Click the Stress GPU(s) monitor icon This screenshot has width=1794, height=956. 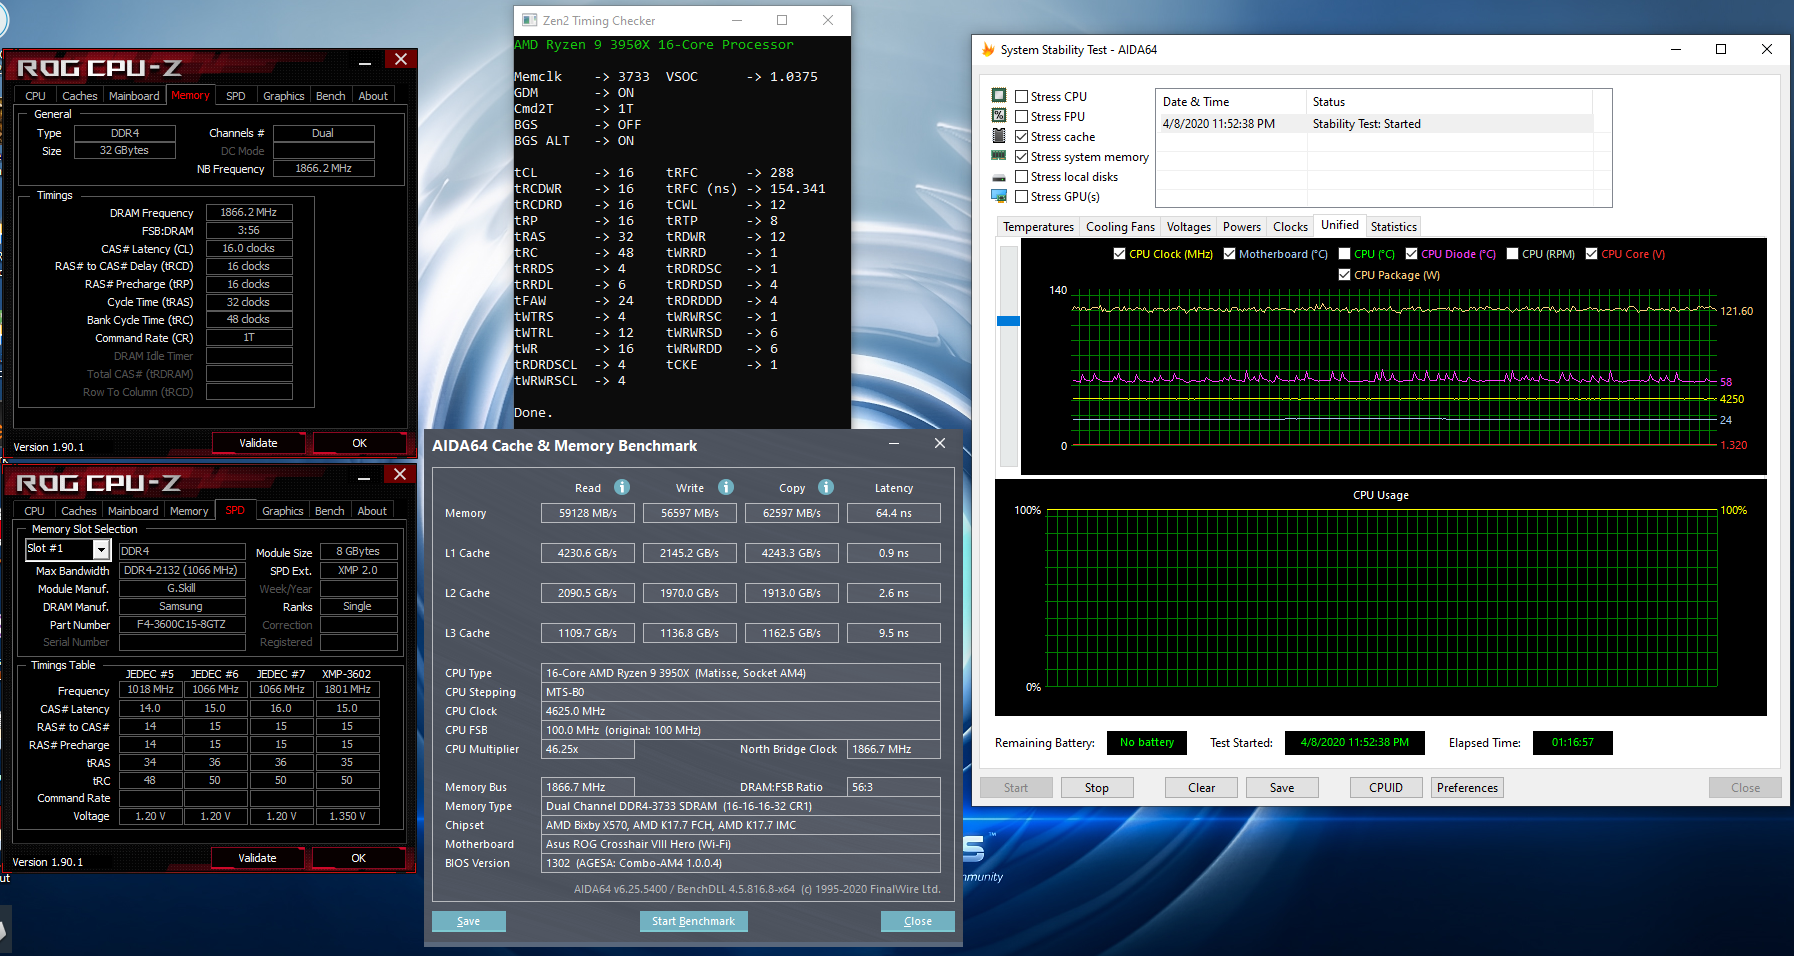point(999,196)
